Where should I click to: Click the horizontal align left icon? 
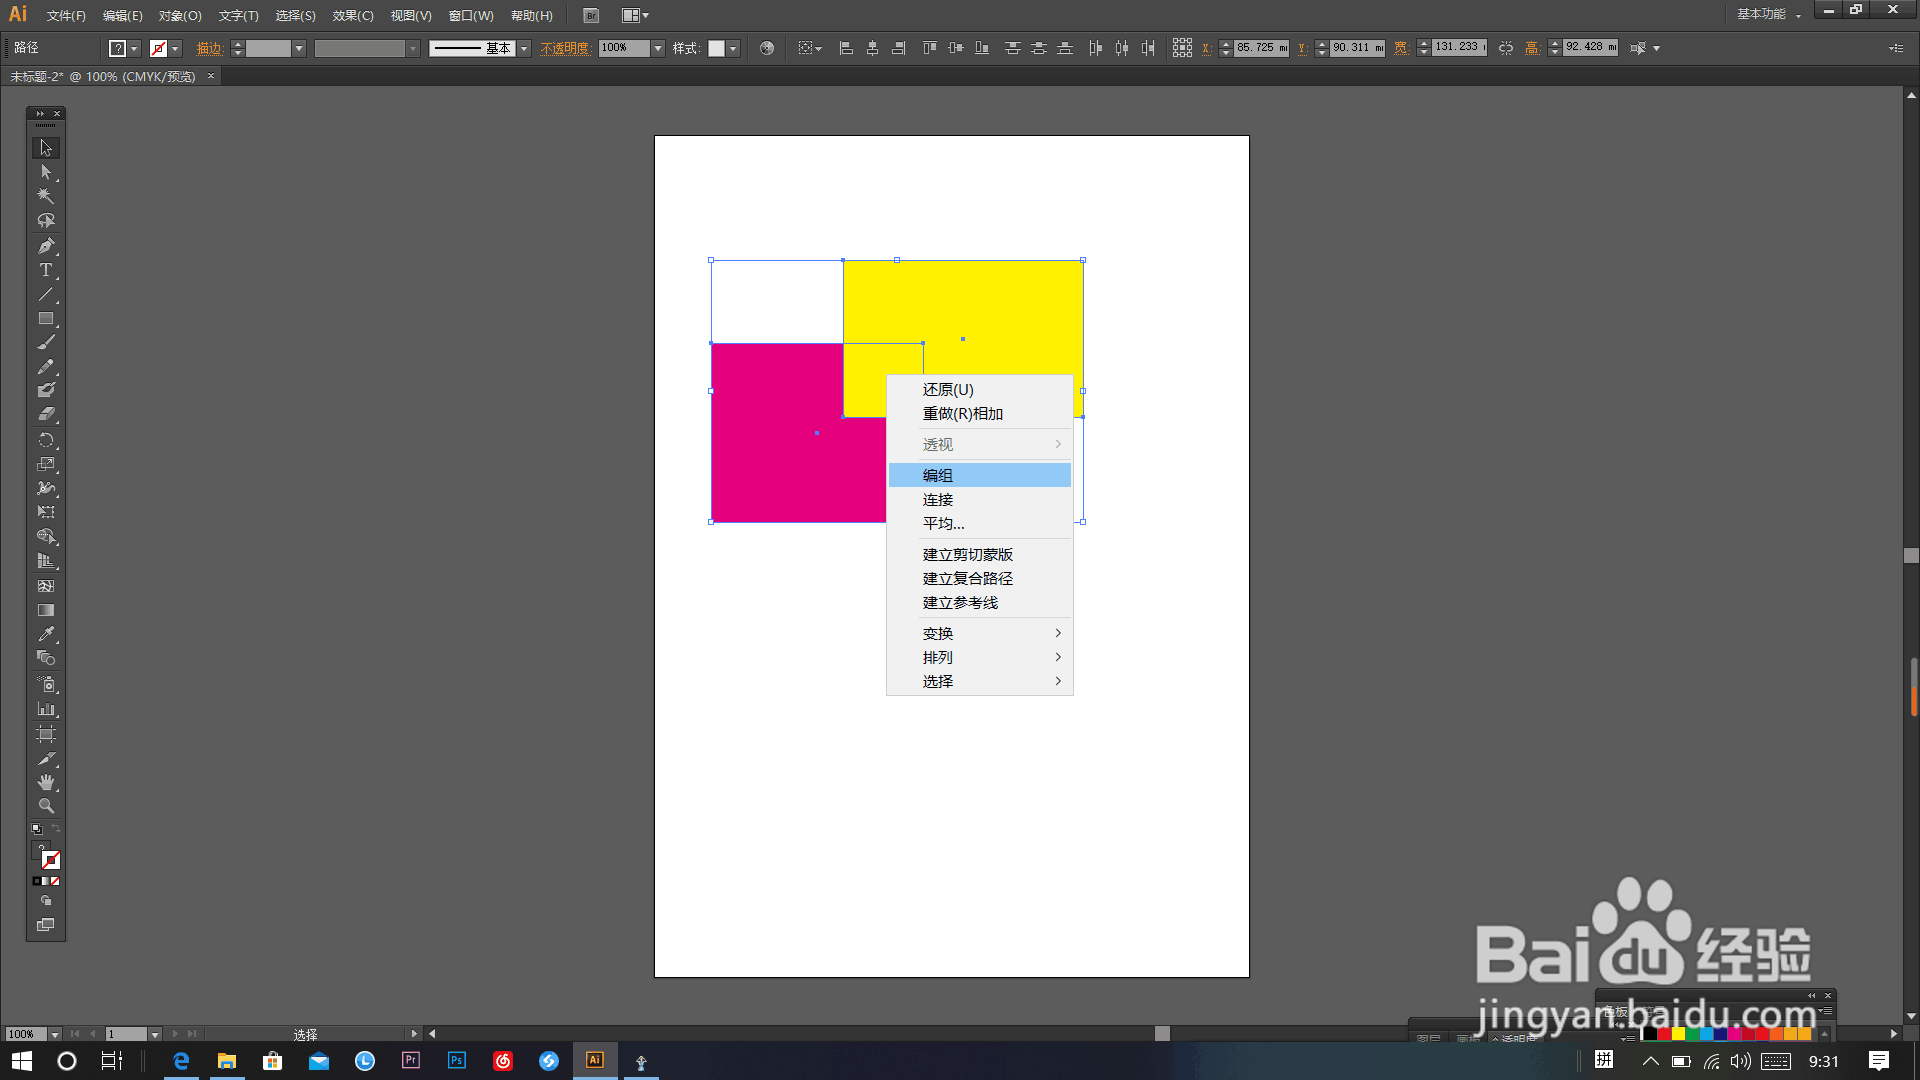pyautogui.click(x=846, y=48)
